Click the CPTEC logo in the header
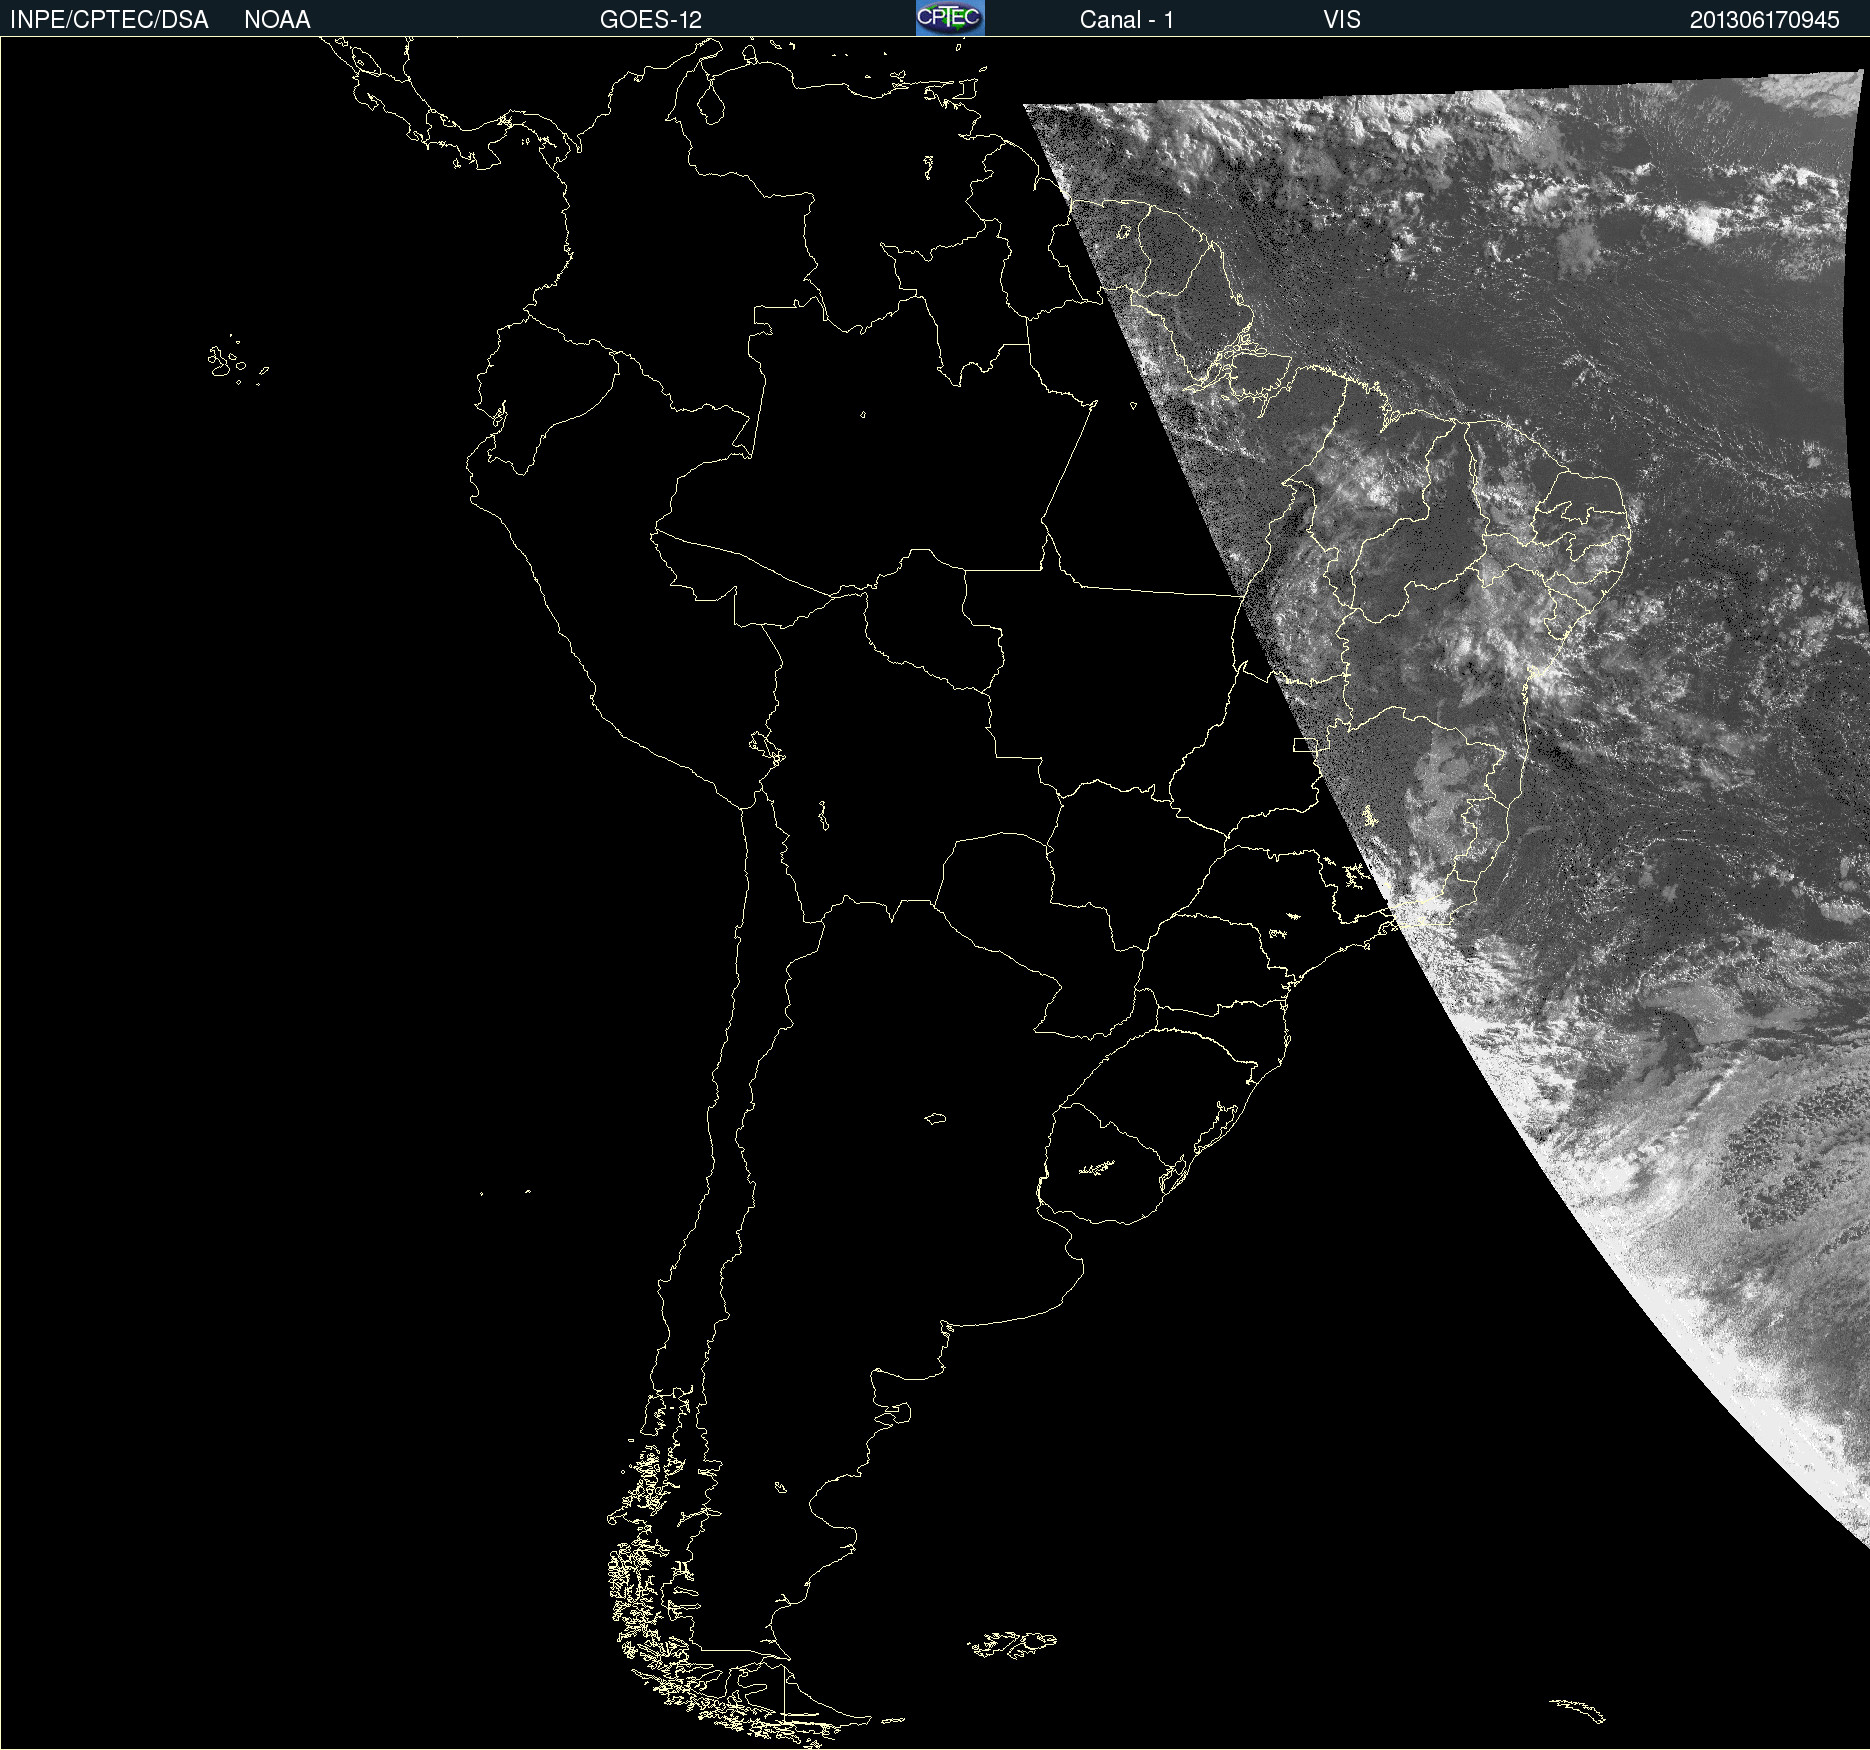The image size is (1870, 1750). tap(950, 18)
